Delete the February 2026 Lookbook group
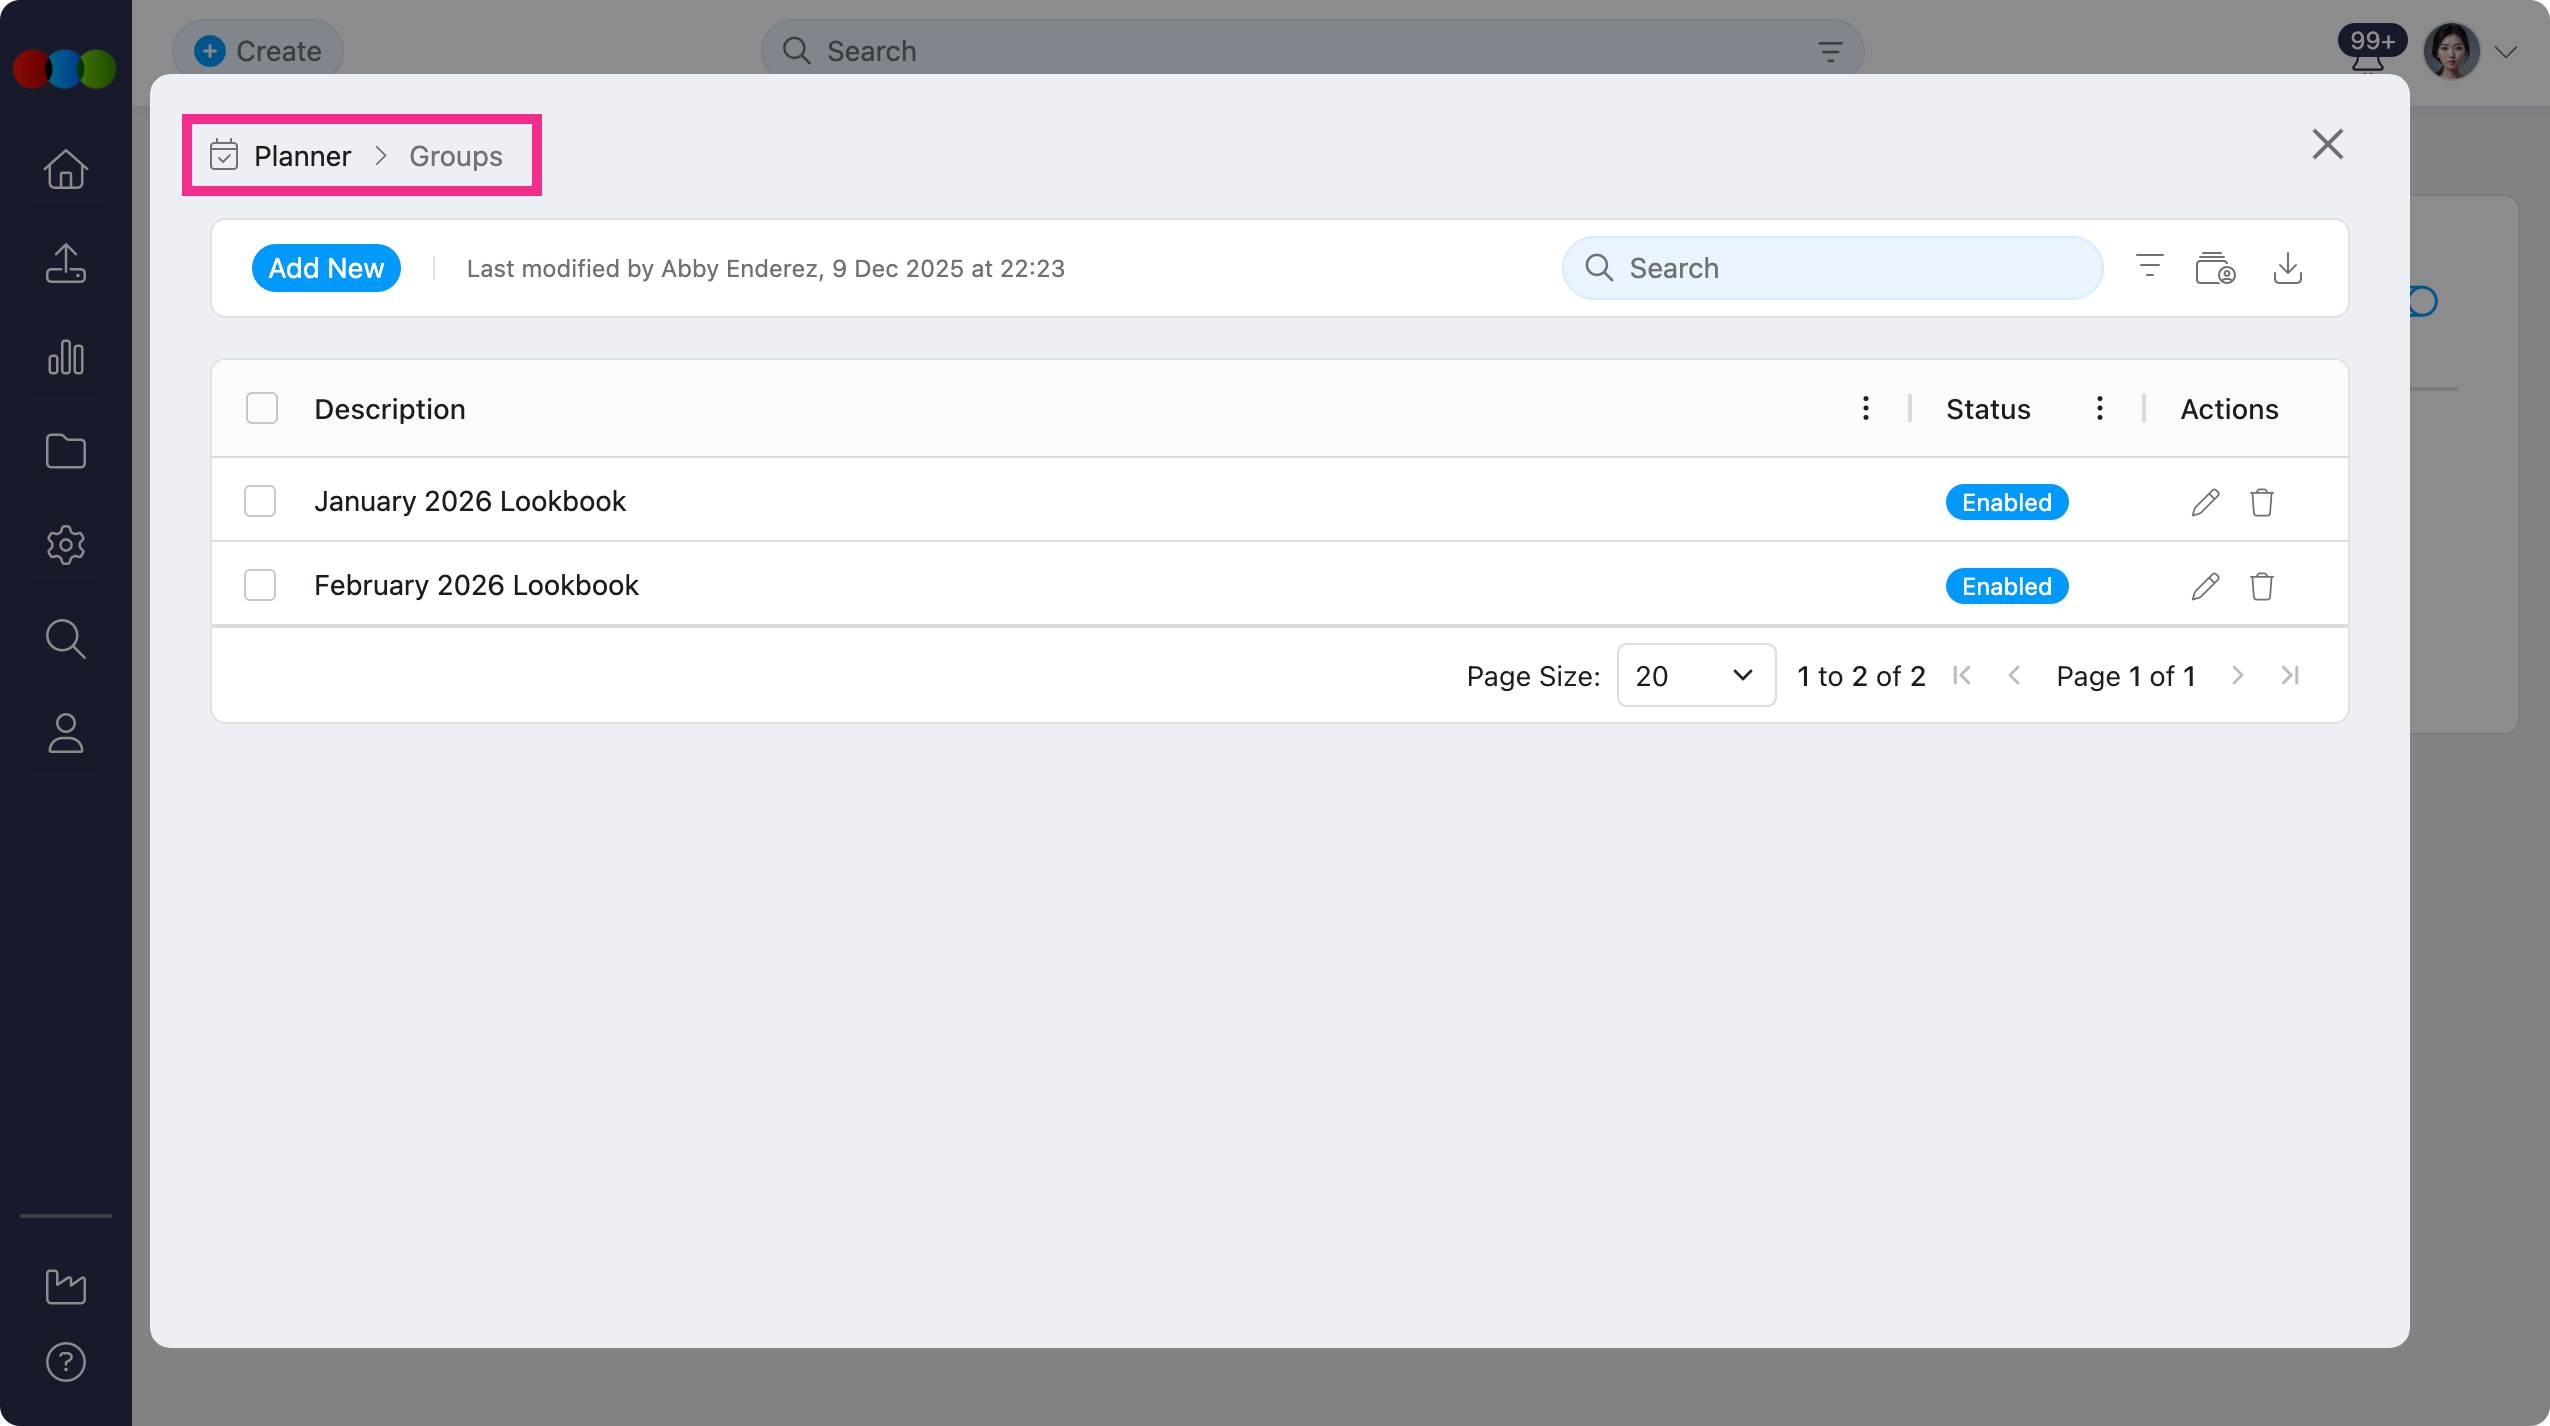 click(2262, 586)
